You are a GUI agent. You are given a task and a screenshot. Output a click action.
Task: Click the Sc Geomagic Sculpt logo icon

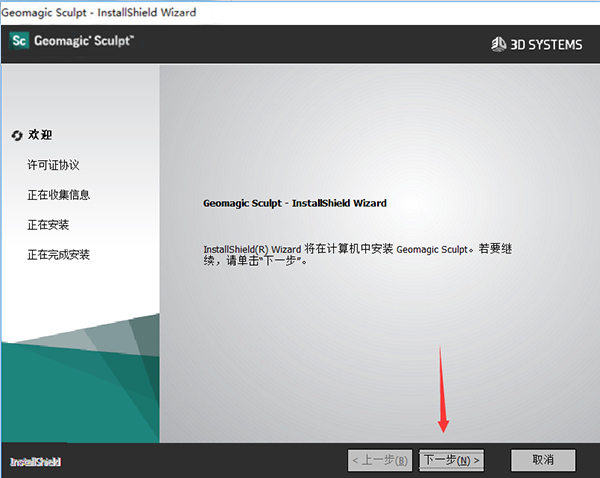[19, 41]
